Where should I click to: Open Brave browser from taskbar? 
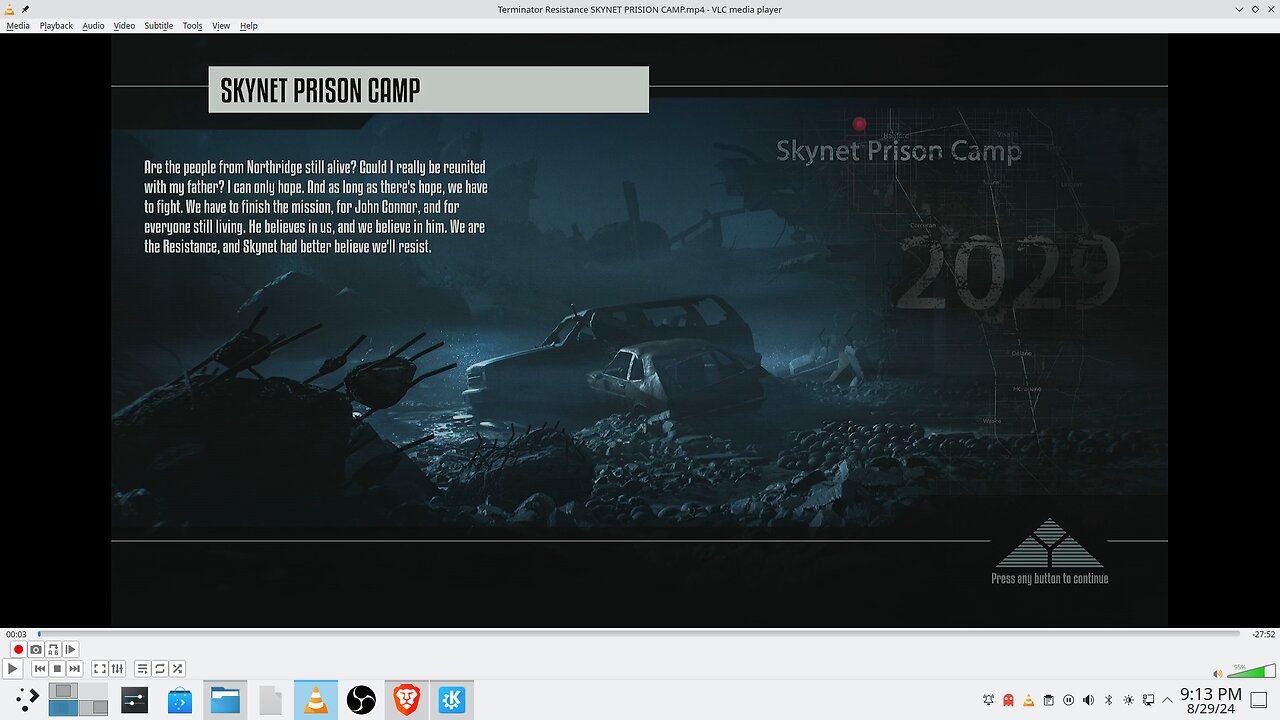coord(406,700)
